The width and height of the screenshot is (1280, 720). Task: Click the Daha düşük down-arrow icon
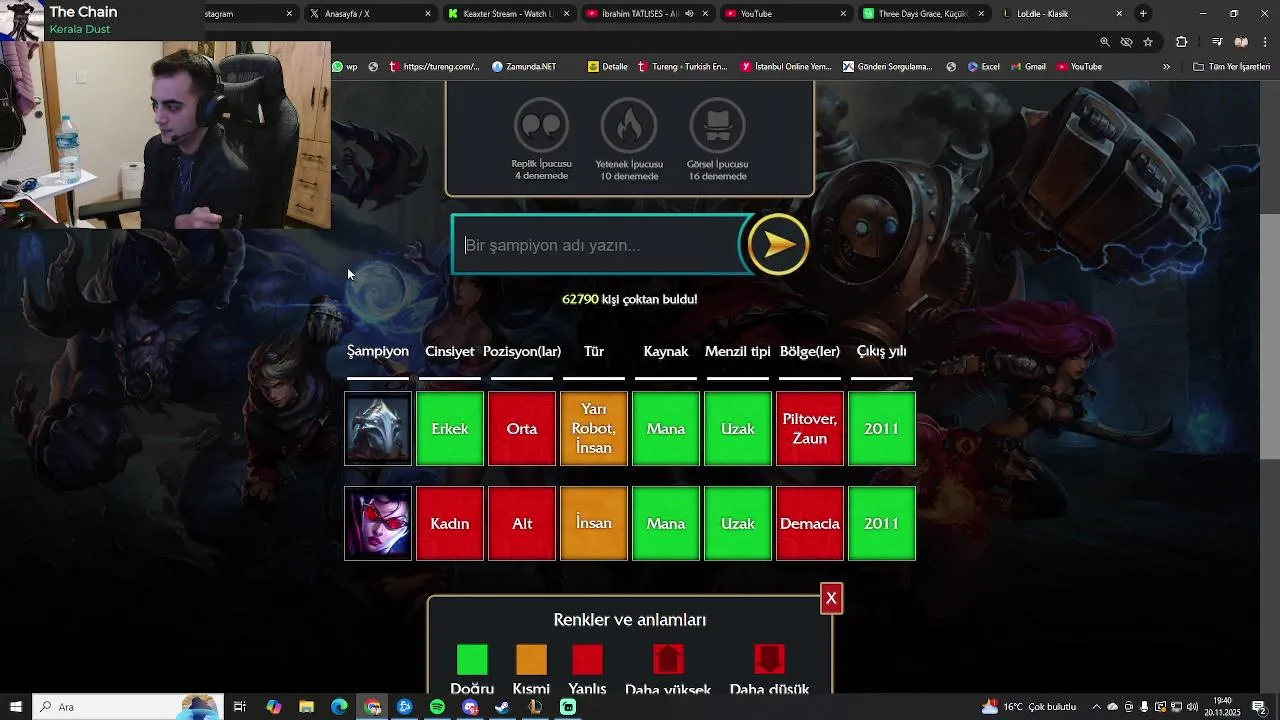[x=769, y=660]
